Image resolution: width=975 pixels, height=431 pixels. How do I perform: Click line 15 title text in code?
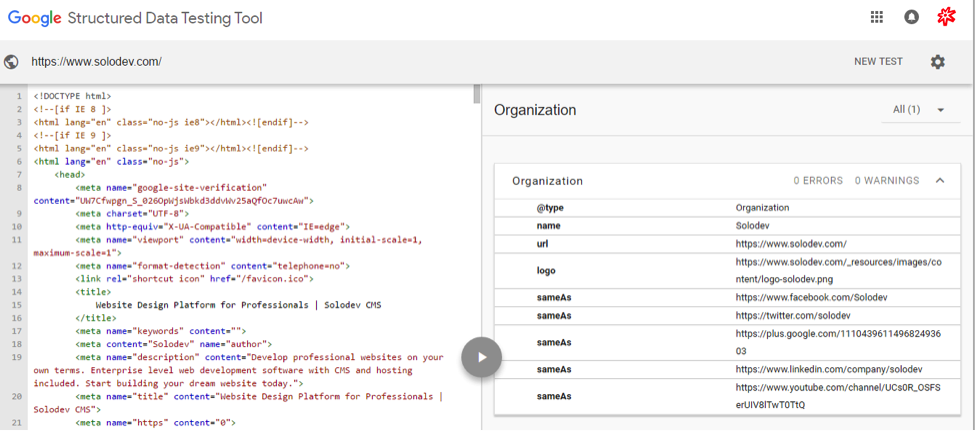[x=238, y=304]
